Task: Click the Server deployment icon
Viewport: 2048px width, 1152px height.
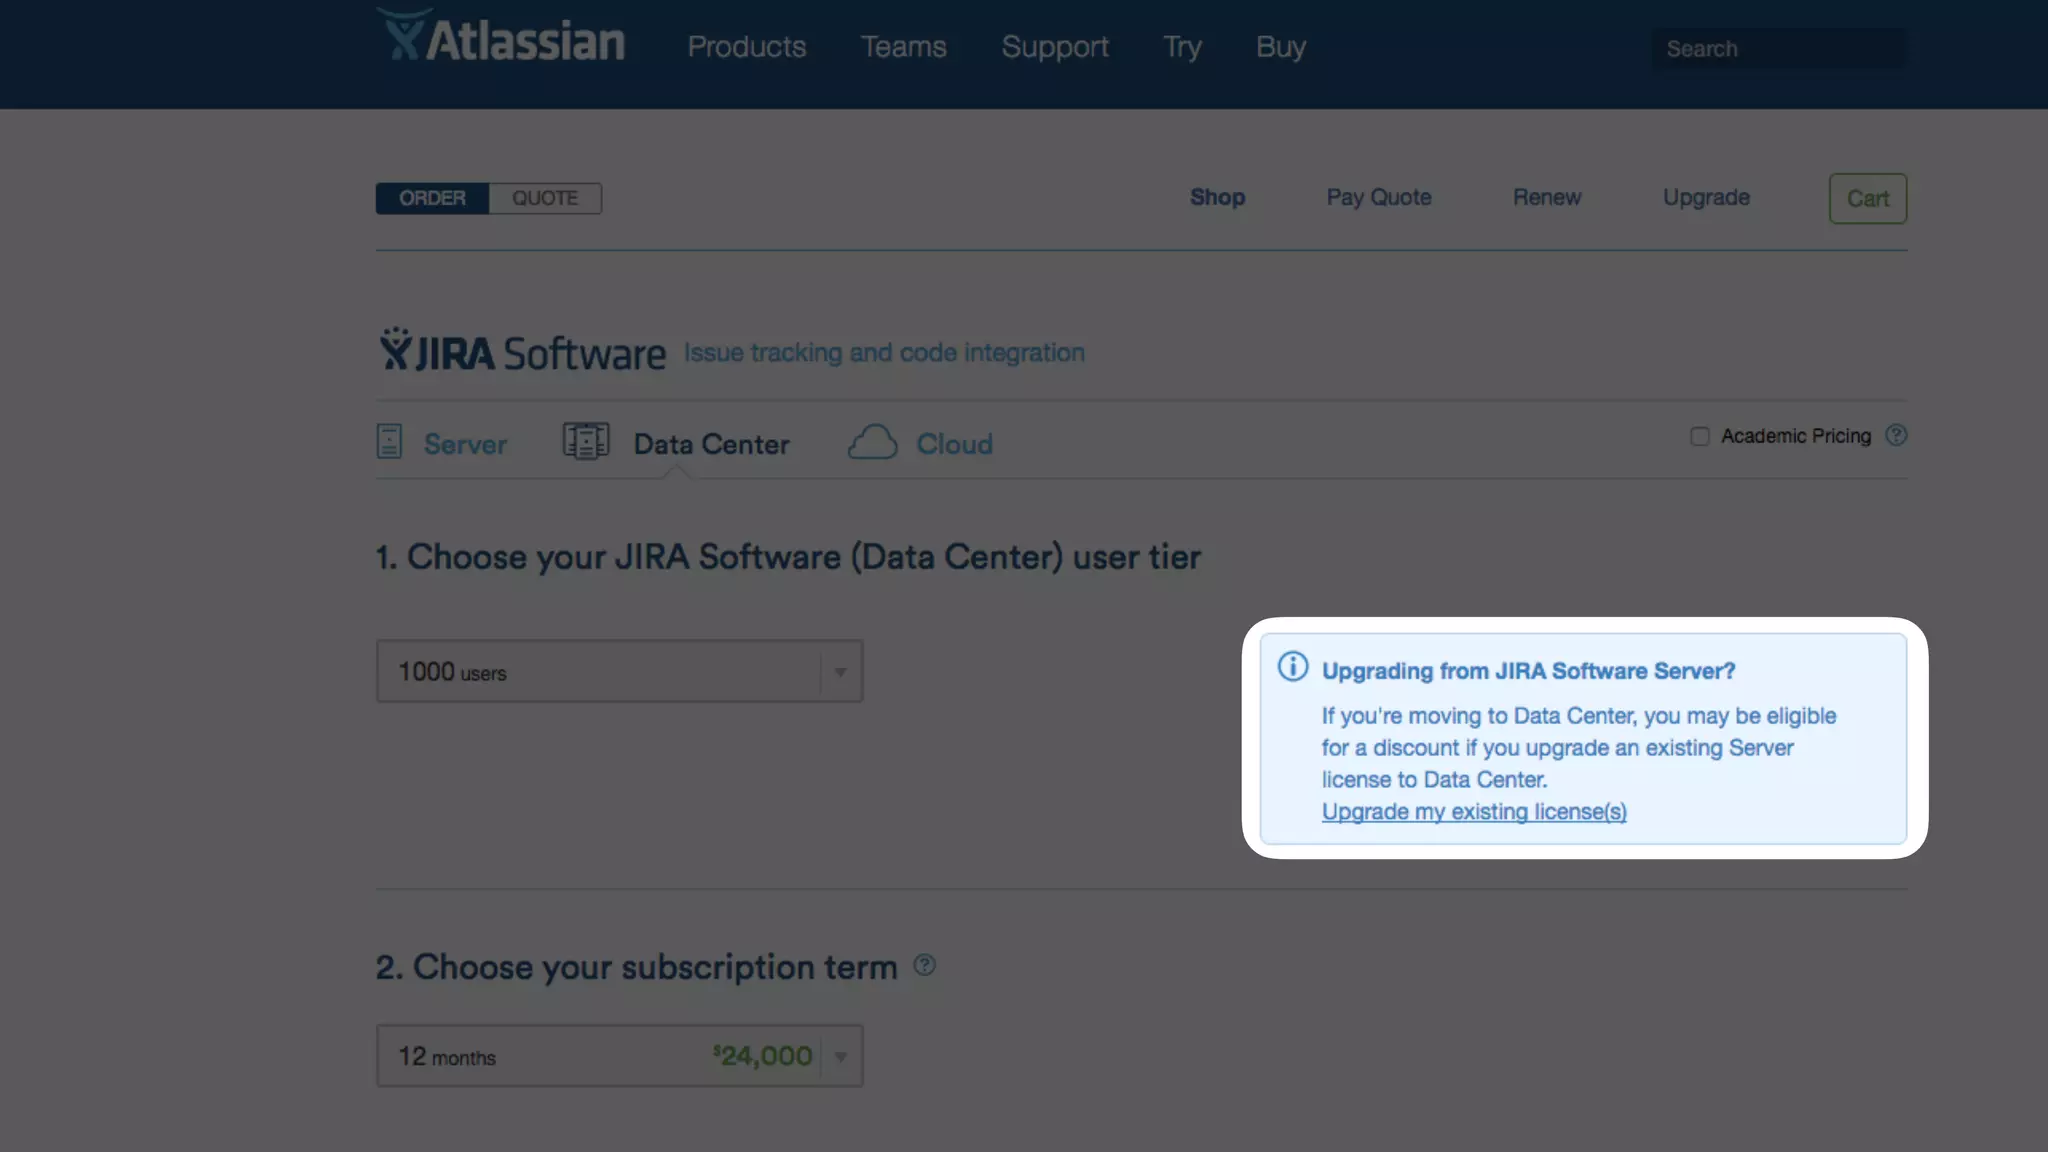Action: pyautogui.click(x=389, y=441)
